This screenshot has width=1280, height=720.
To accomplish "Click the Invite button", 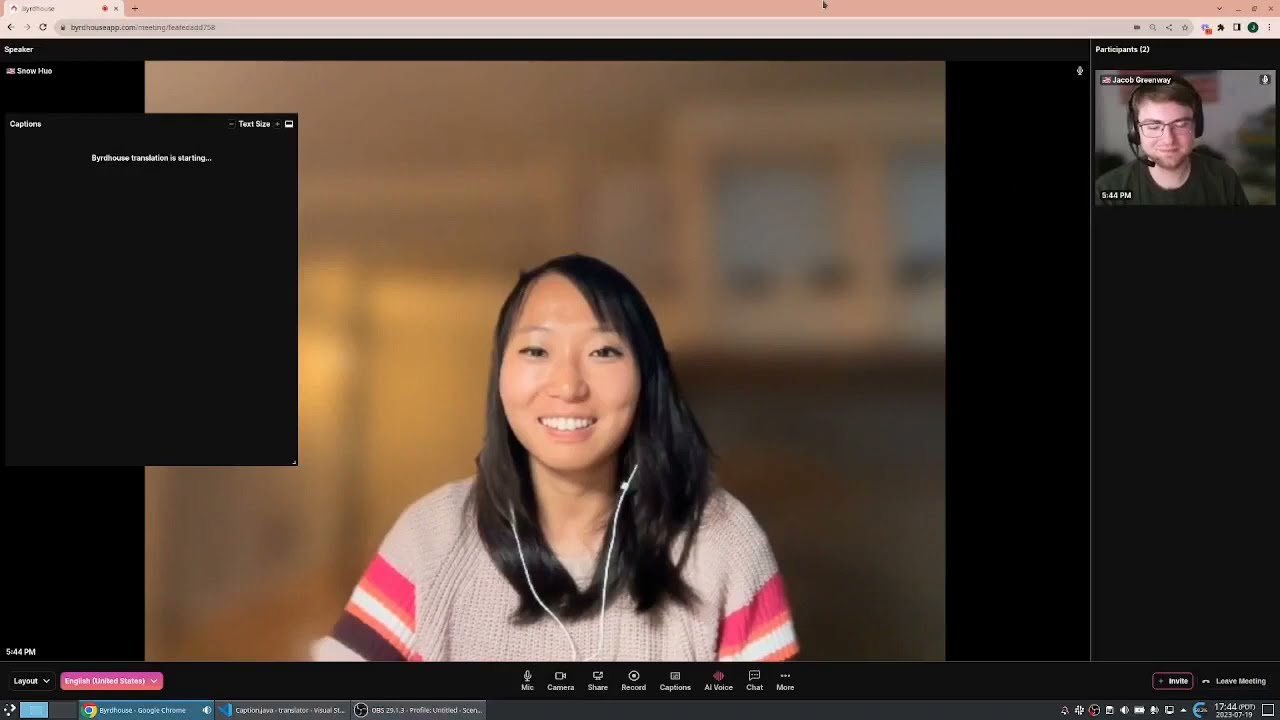I will tap(1173, 681).
